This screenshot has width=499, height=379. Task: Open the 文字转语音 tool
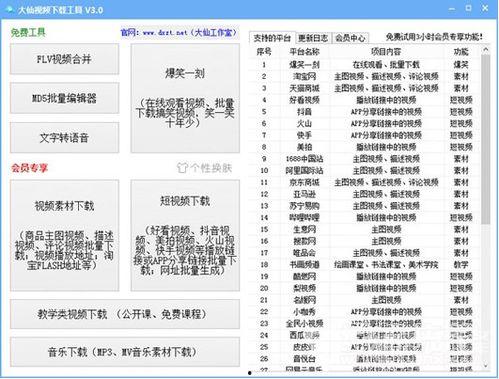pos(64,138)
